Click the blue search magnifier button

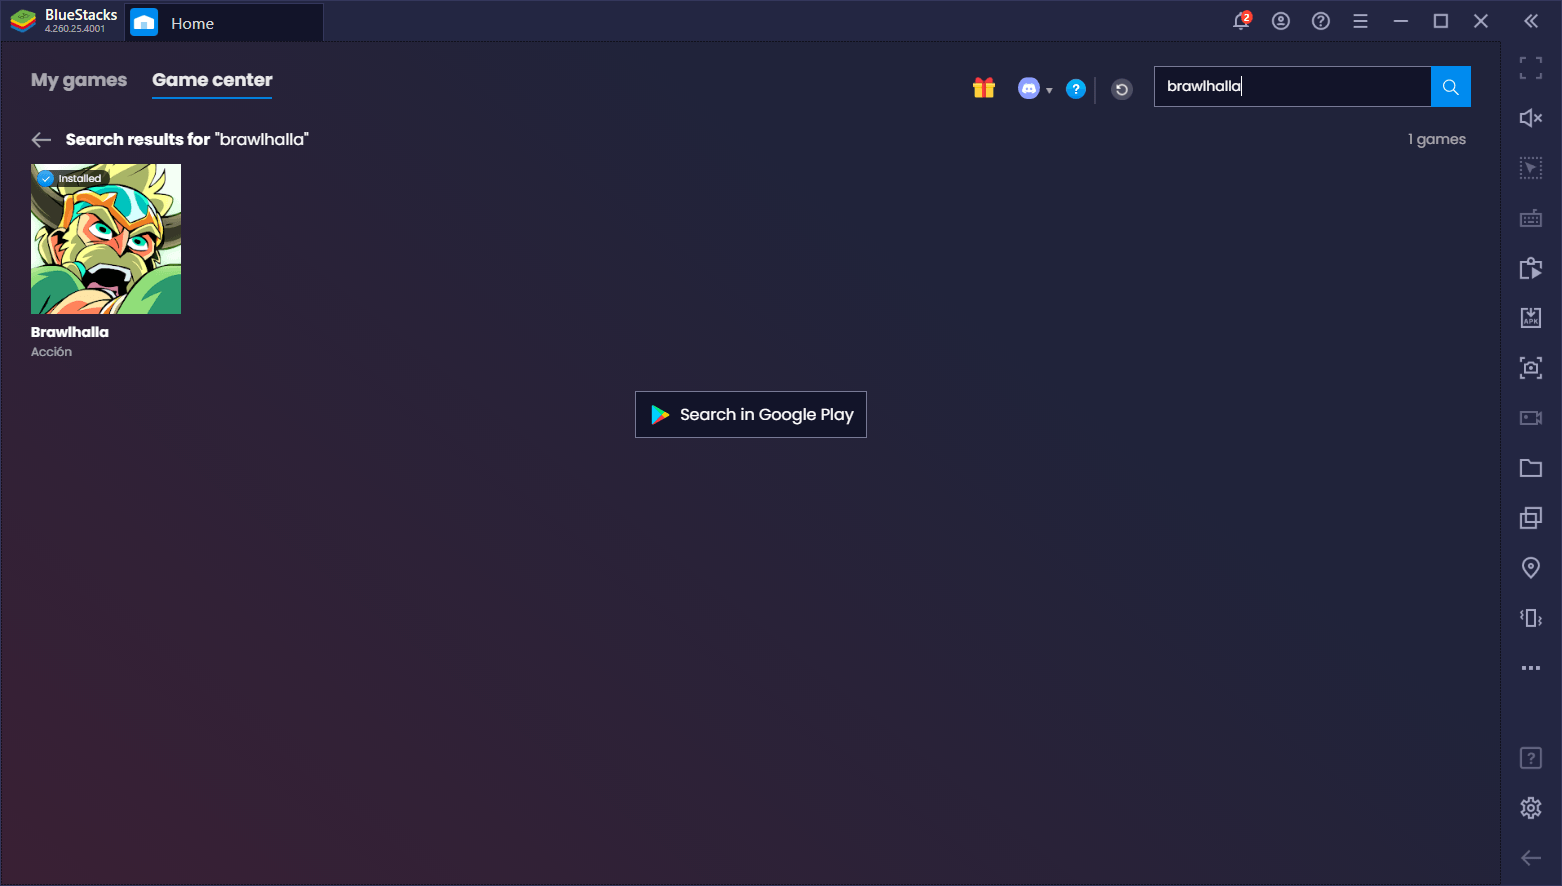[x=1451, y=87]
